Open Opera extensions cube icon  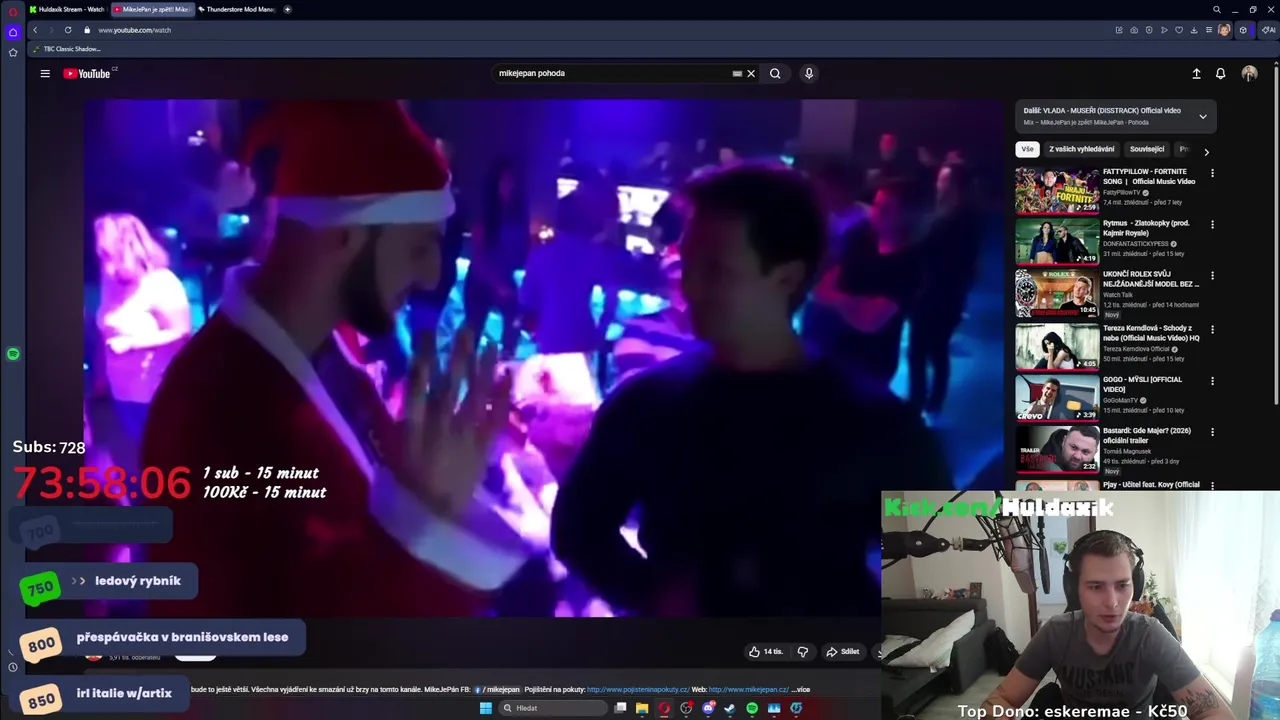[x=1243, y=30]
